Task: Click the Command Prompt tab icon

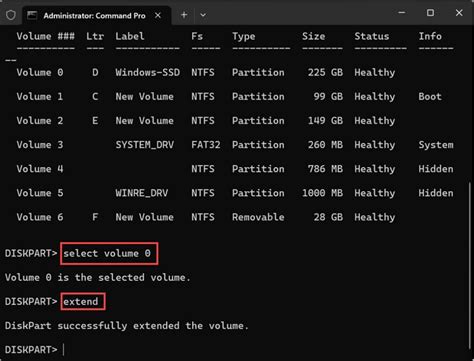Action: (x=32, y=15)
